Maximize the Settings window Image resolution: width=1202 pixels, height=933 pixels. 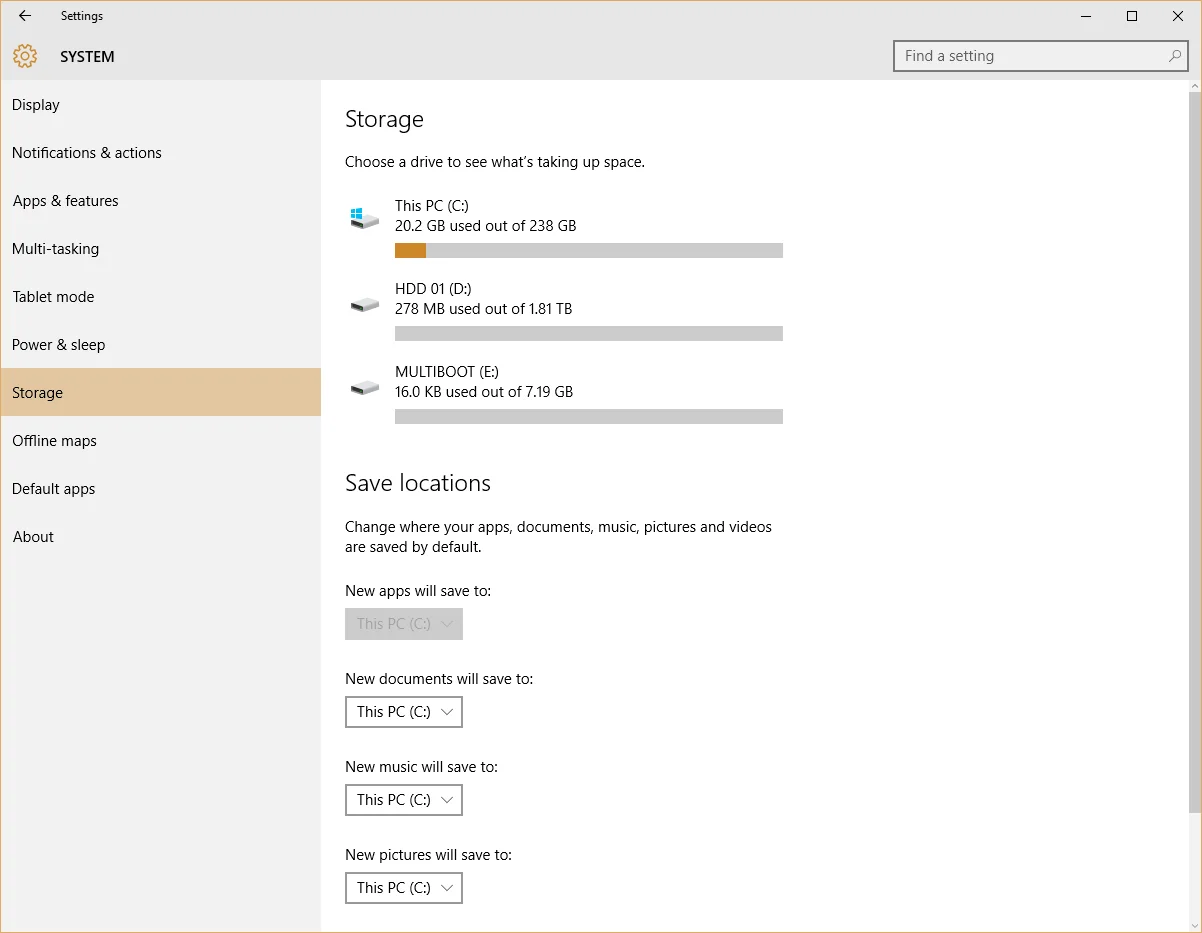pos(1132,16)
